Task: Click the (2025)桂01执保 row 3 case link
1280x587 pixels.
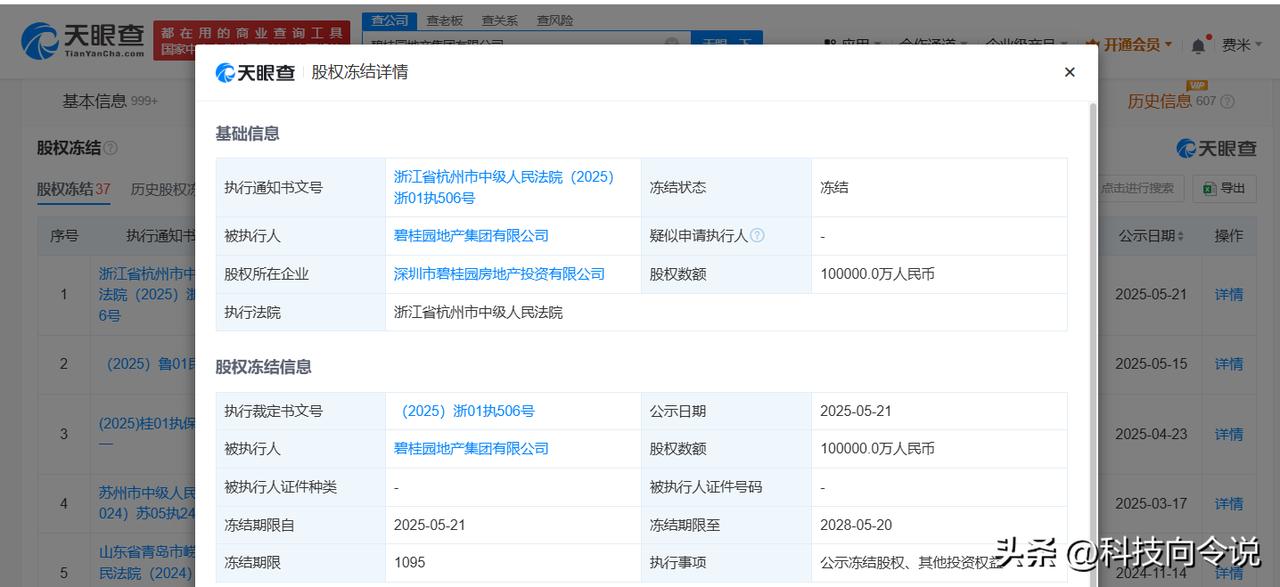Action: coord(147,433)
